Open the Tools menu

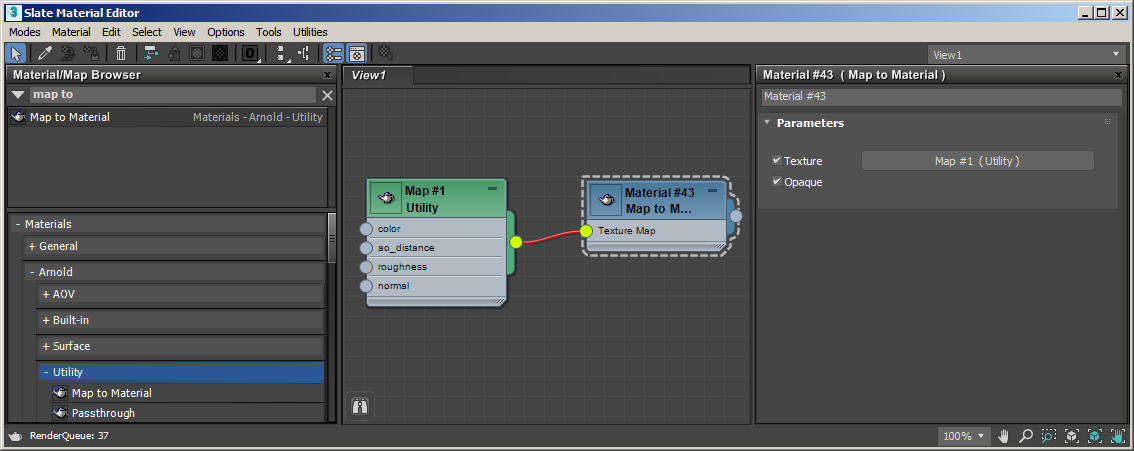click(268, 32)
